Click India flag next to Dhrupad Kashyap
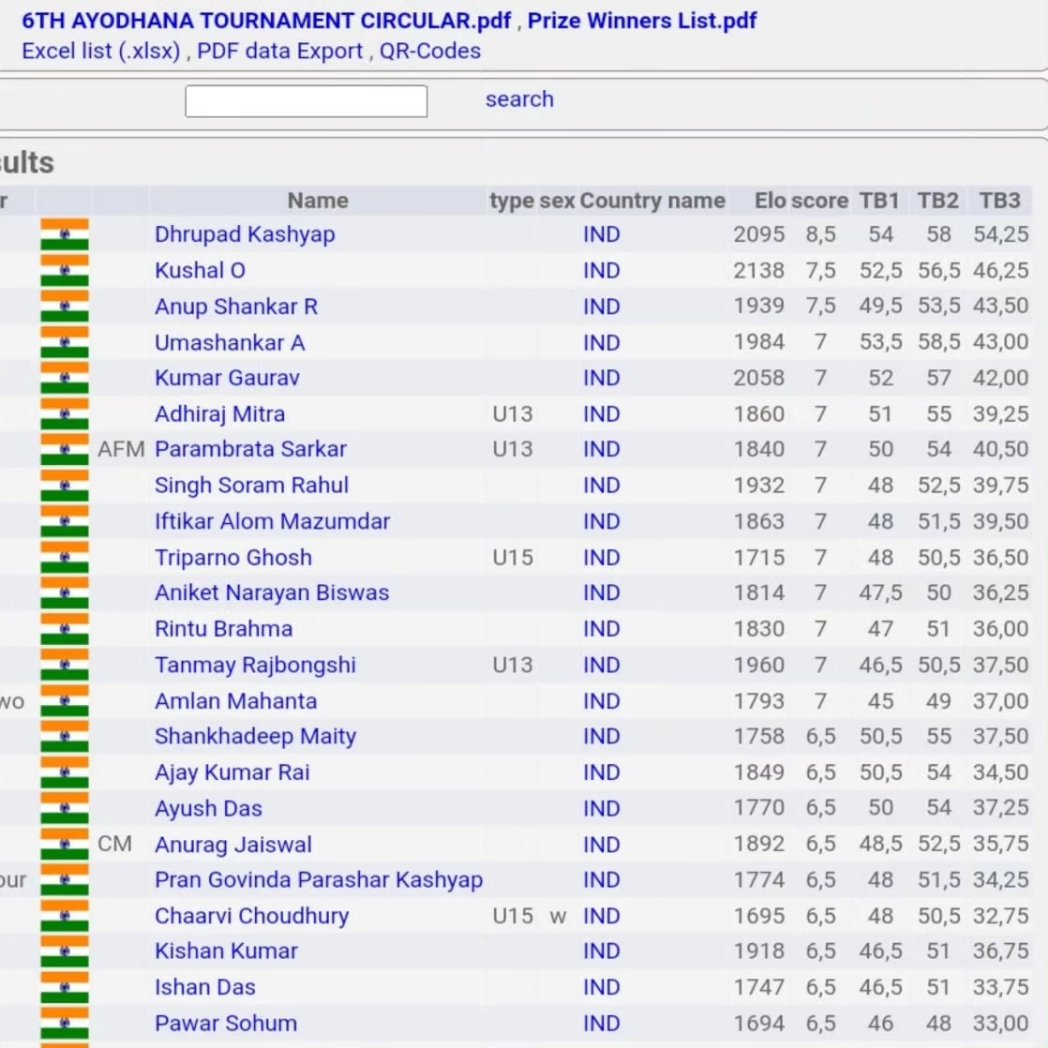1048x1048 pixels. click(64, 235)
